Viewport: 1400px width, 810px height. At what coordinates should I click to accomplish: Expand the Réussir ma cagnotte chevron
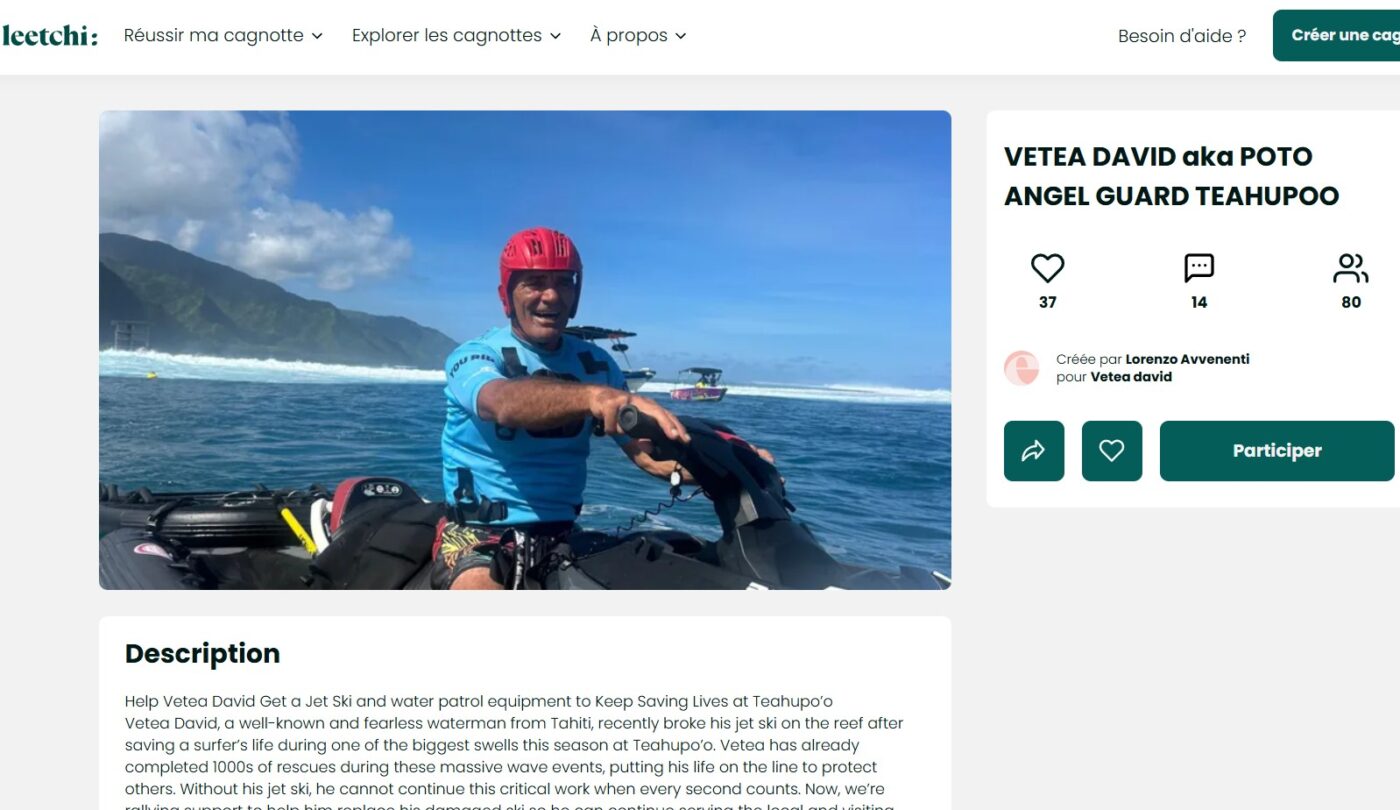pos(317,36)
